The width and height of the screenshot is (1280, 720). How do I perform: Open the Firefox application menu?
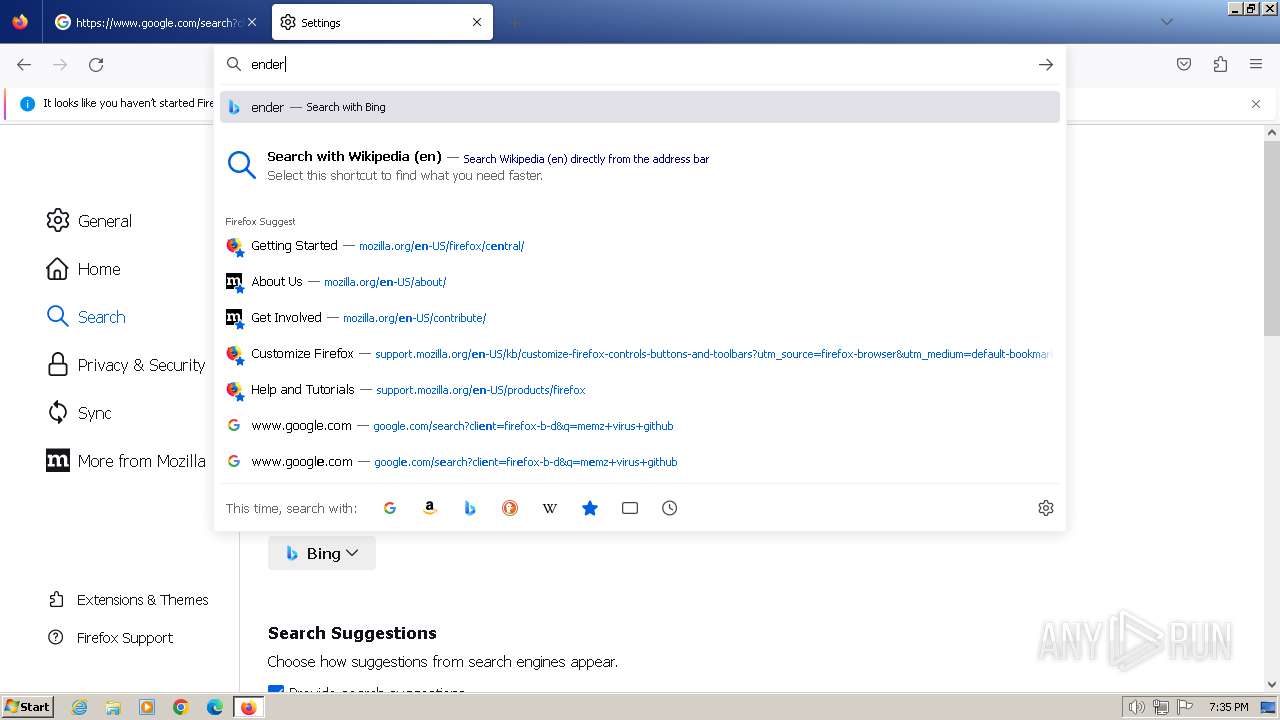pos(1256,64)
